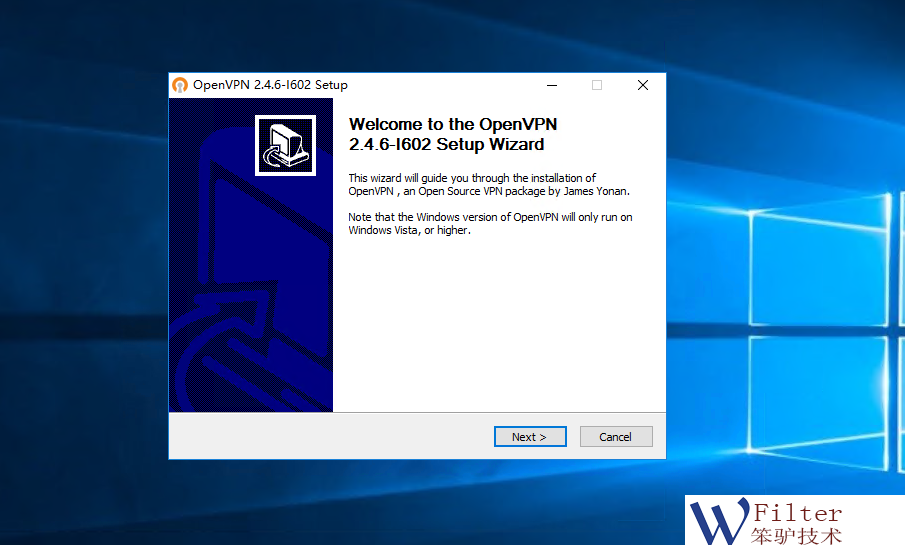Image resolution: width=905 pixels, height=545 pixels.
Task: Click the gray footer bar left of Next
Action: coord(330,436)
